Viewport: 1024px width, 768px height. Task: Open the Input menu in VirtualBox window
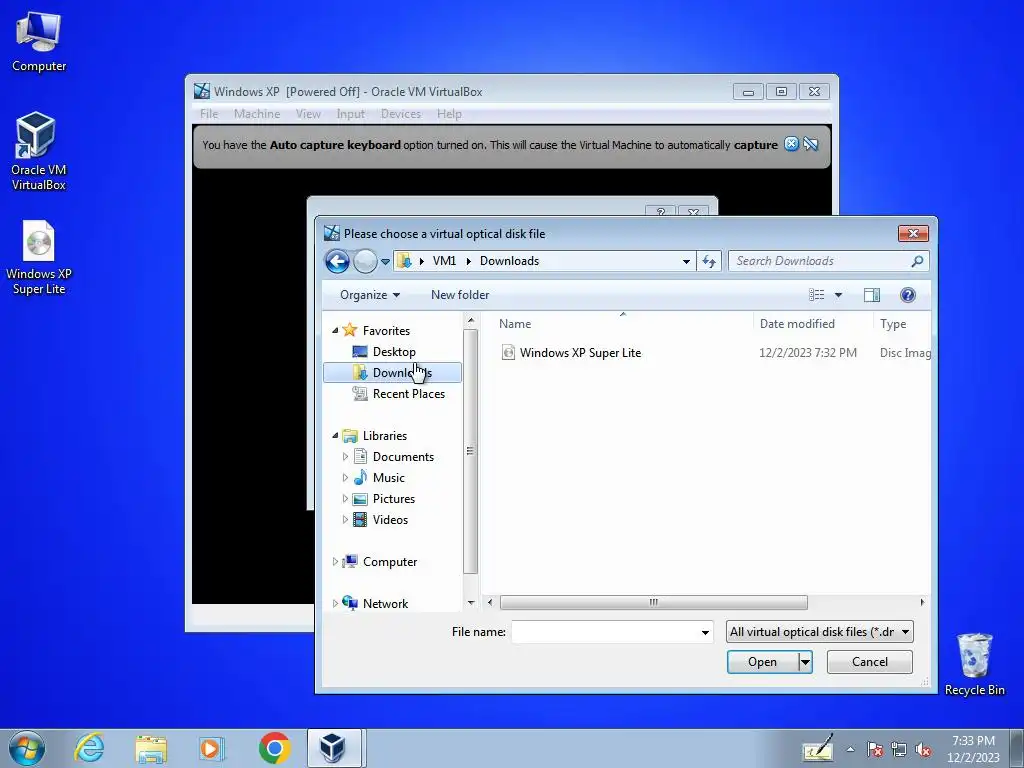pyautogui.click(x=351, y=114)
